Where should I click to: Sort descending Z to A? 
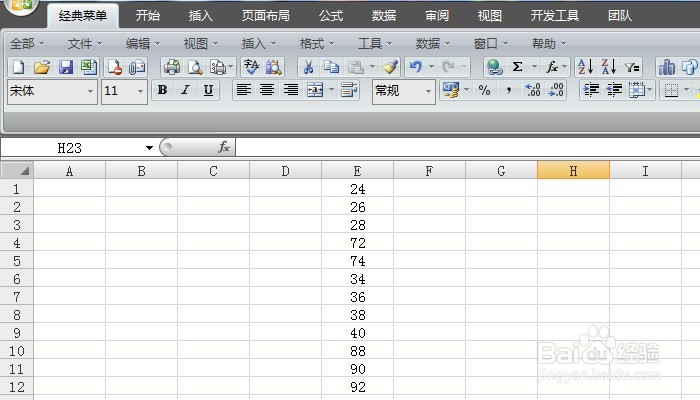[x=608, y=67]
